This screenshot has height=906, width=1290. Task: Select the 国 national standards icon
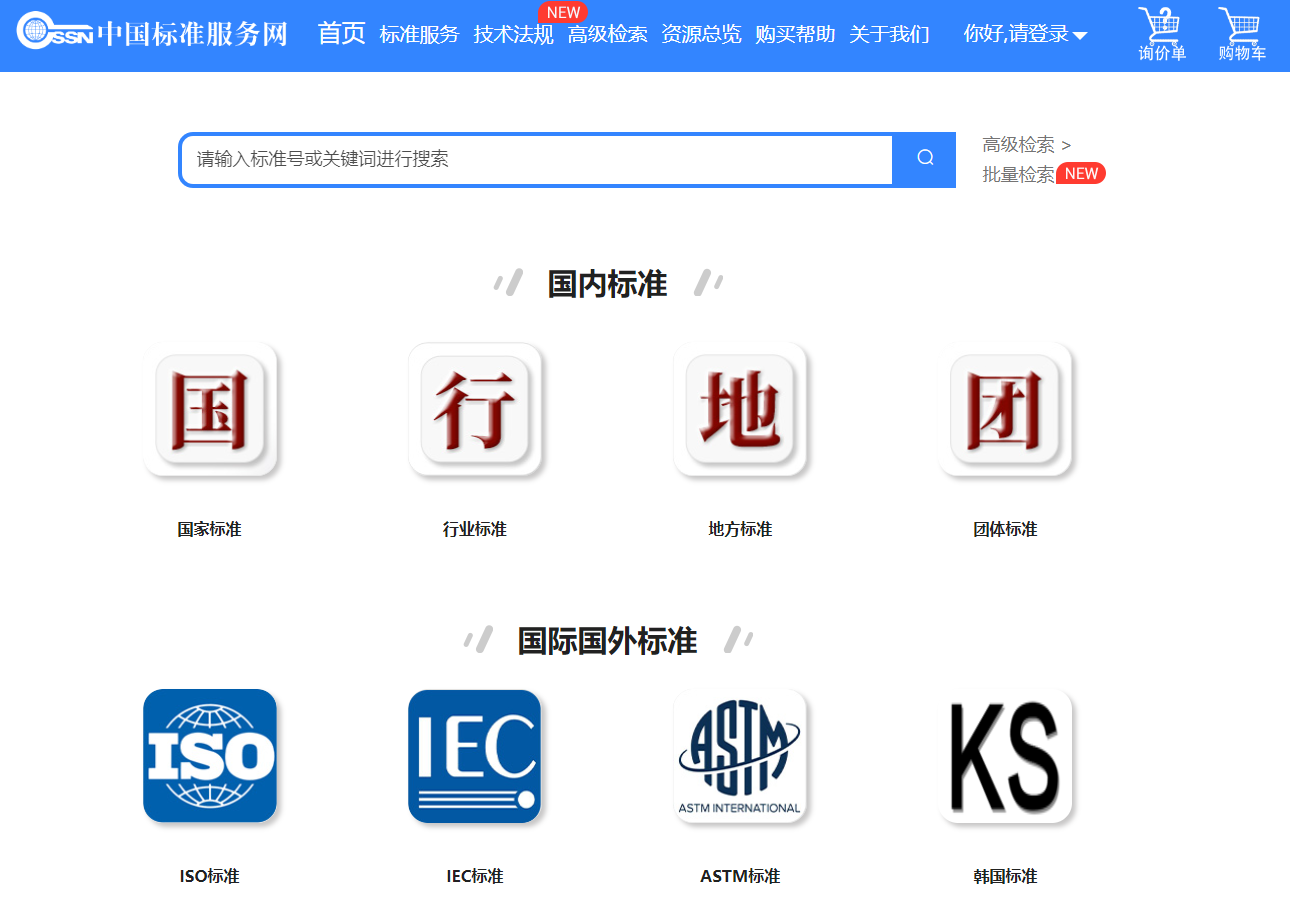tap(210, 409)
